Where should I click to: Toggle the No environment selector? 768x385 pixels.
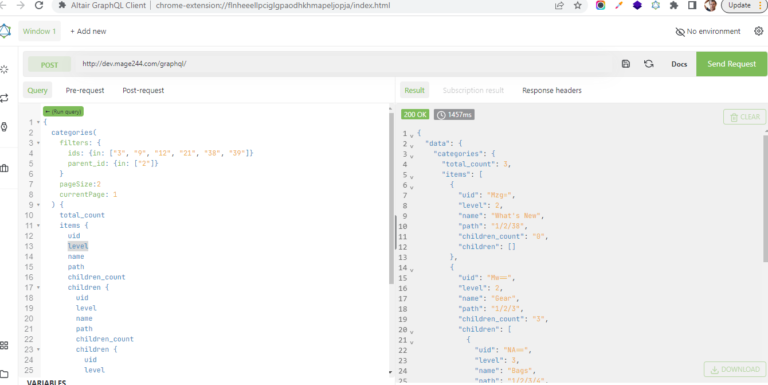[708, 31]
